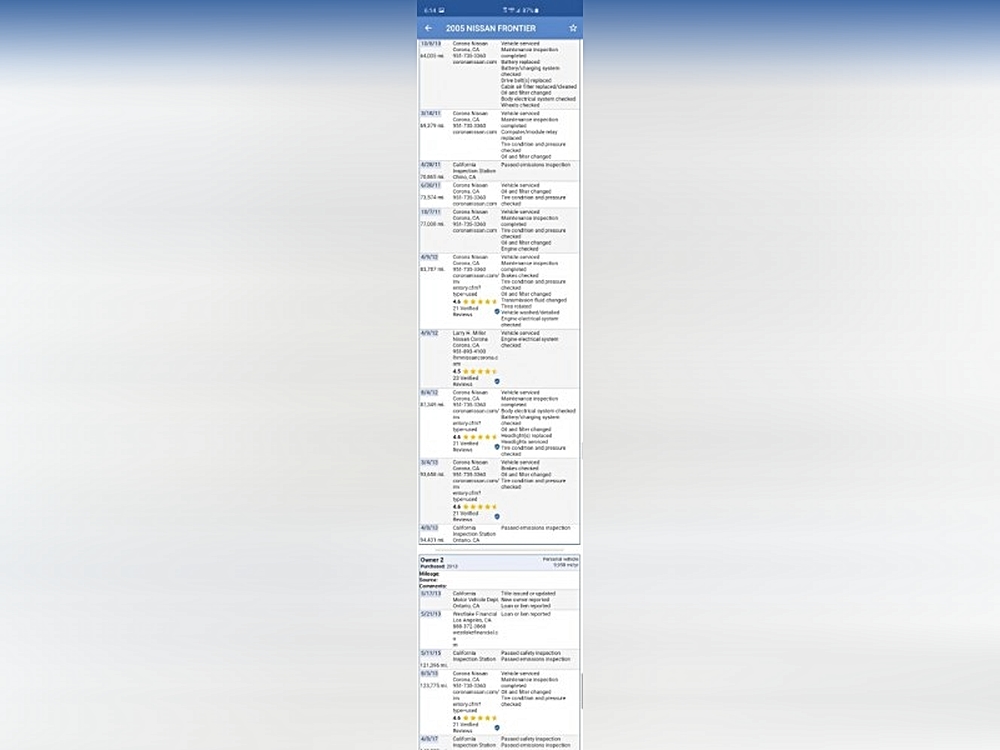
Task: Select the Personal vehicle label
Action: click(561, 559)
